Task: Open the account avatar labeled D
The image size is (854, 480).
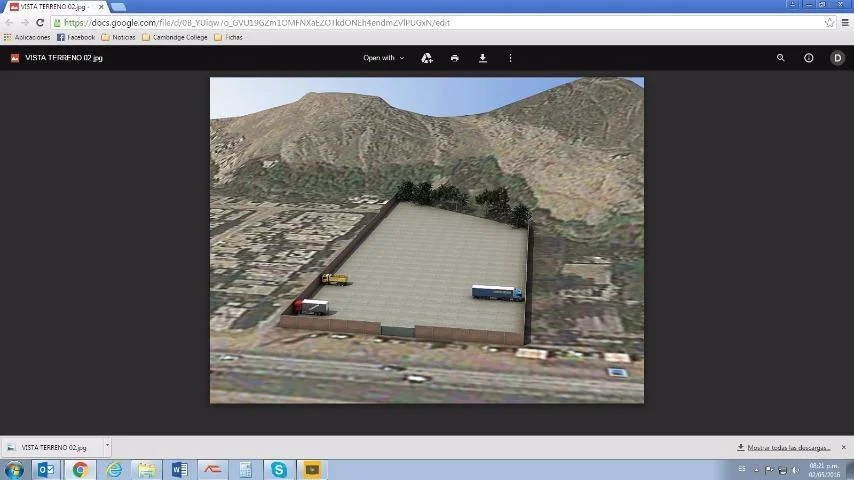Action: click(x=838, y=58)
